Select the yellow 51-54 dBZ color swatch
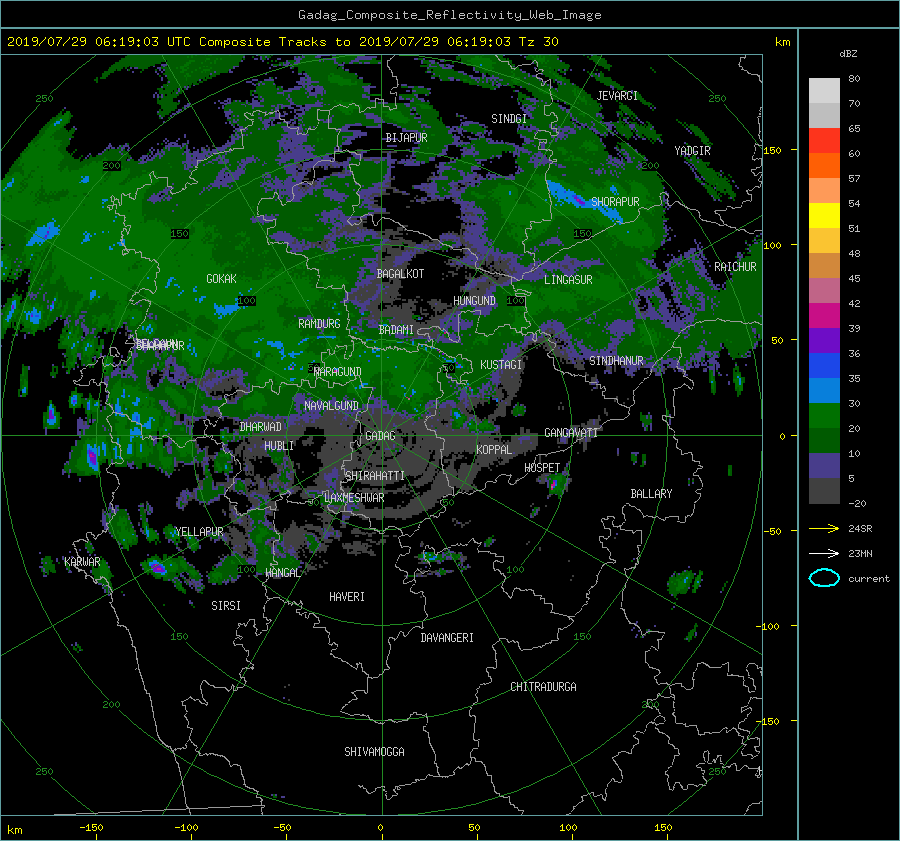Screen dimensions: 900x841 pyautogui.click(x=824, y=215)
